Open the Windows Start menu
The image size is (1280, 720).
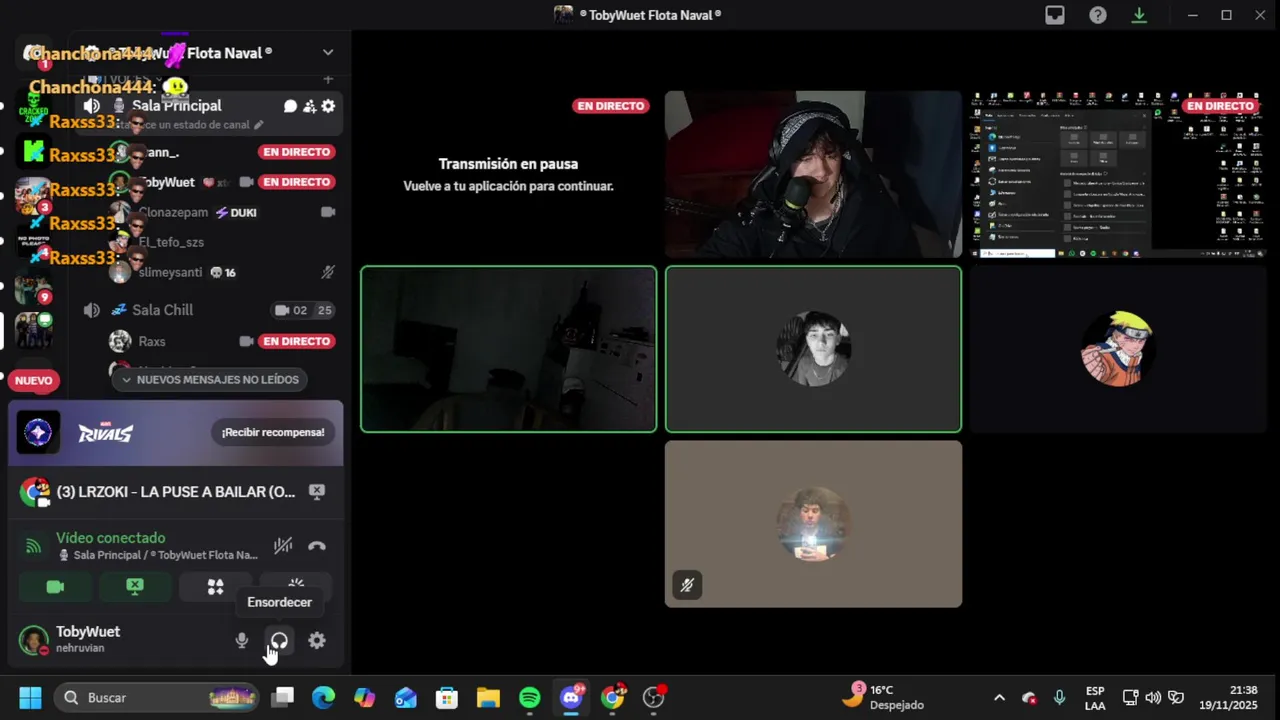click(30, 697)
